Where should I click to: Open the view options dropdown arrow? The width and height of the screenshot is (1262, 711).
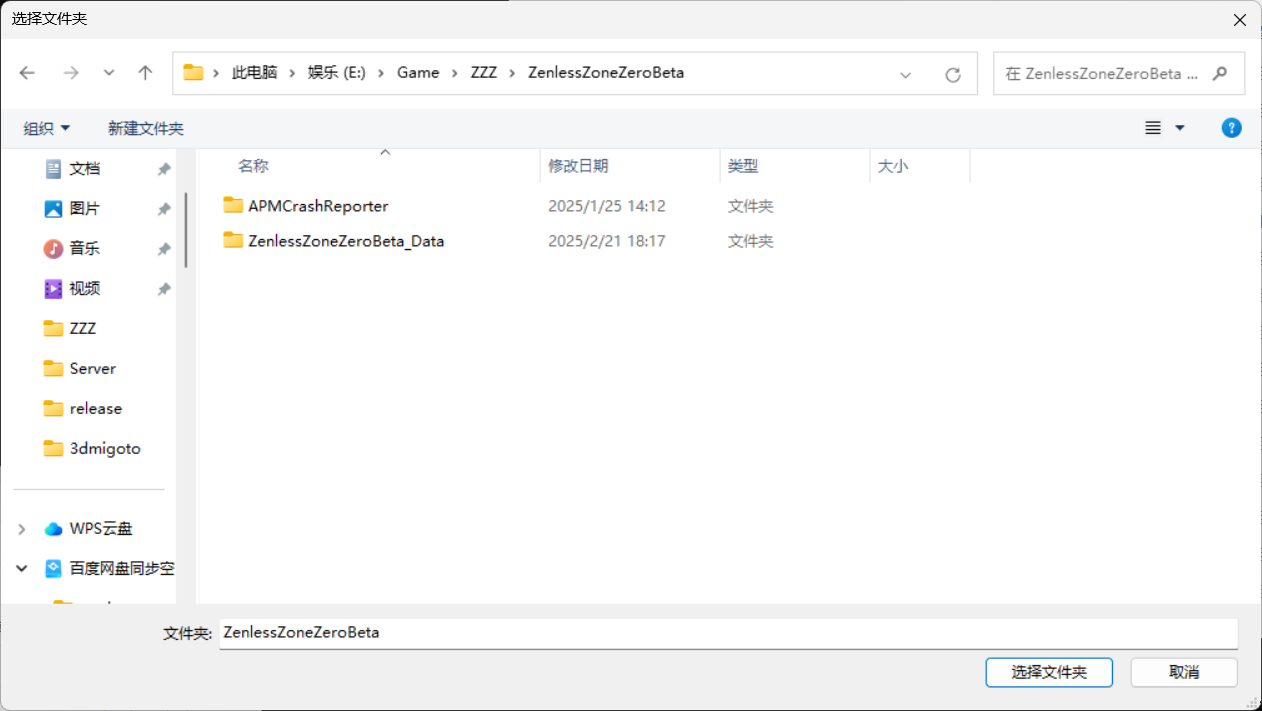click(1179, 128)
